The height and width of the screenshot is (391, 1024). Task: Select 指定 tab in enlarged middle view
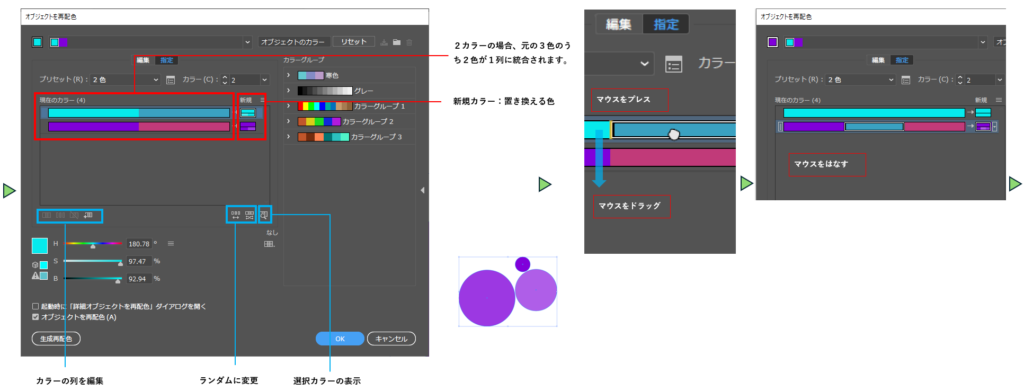coord(666,25)
